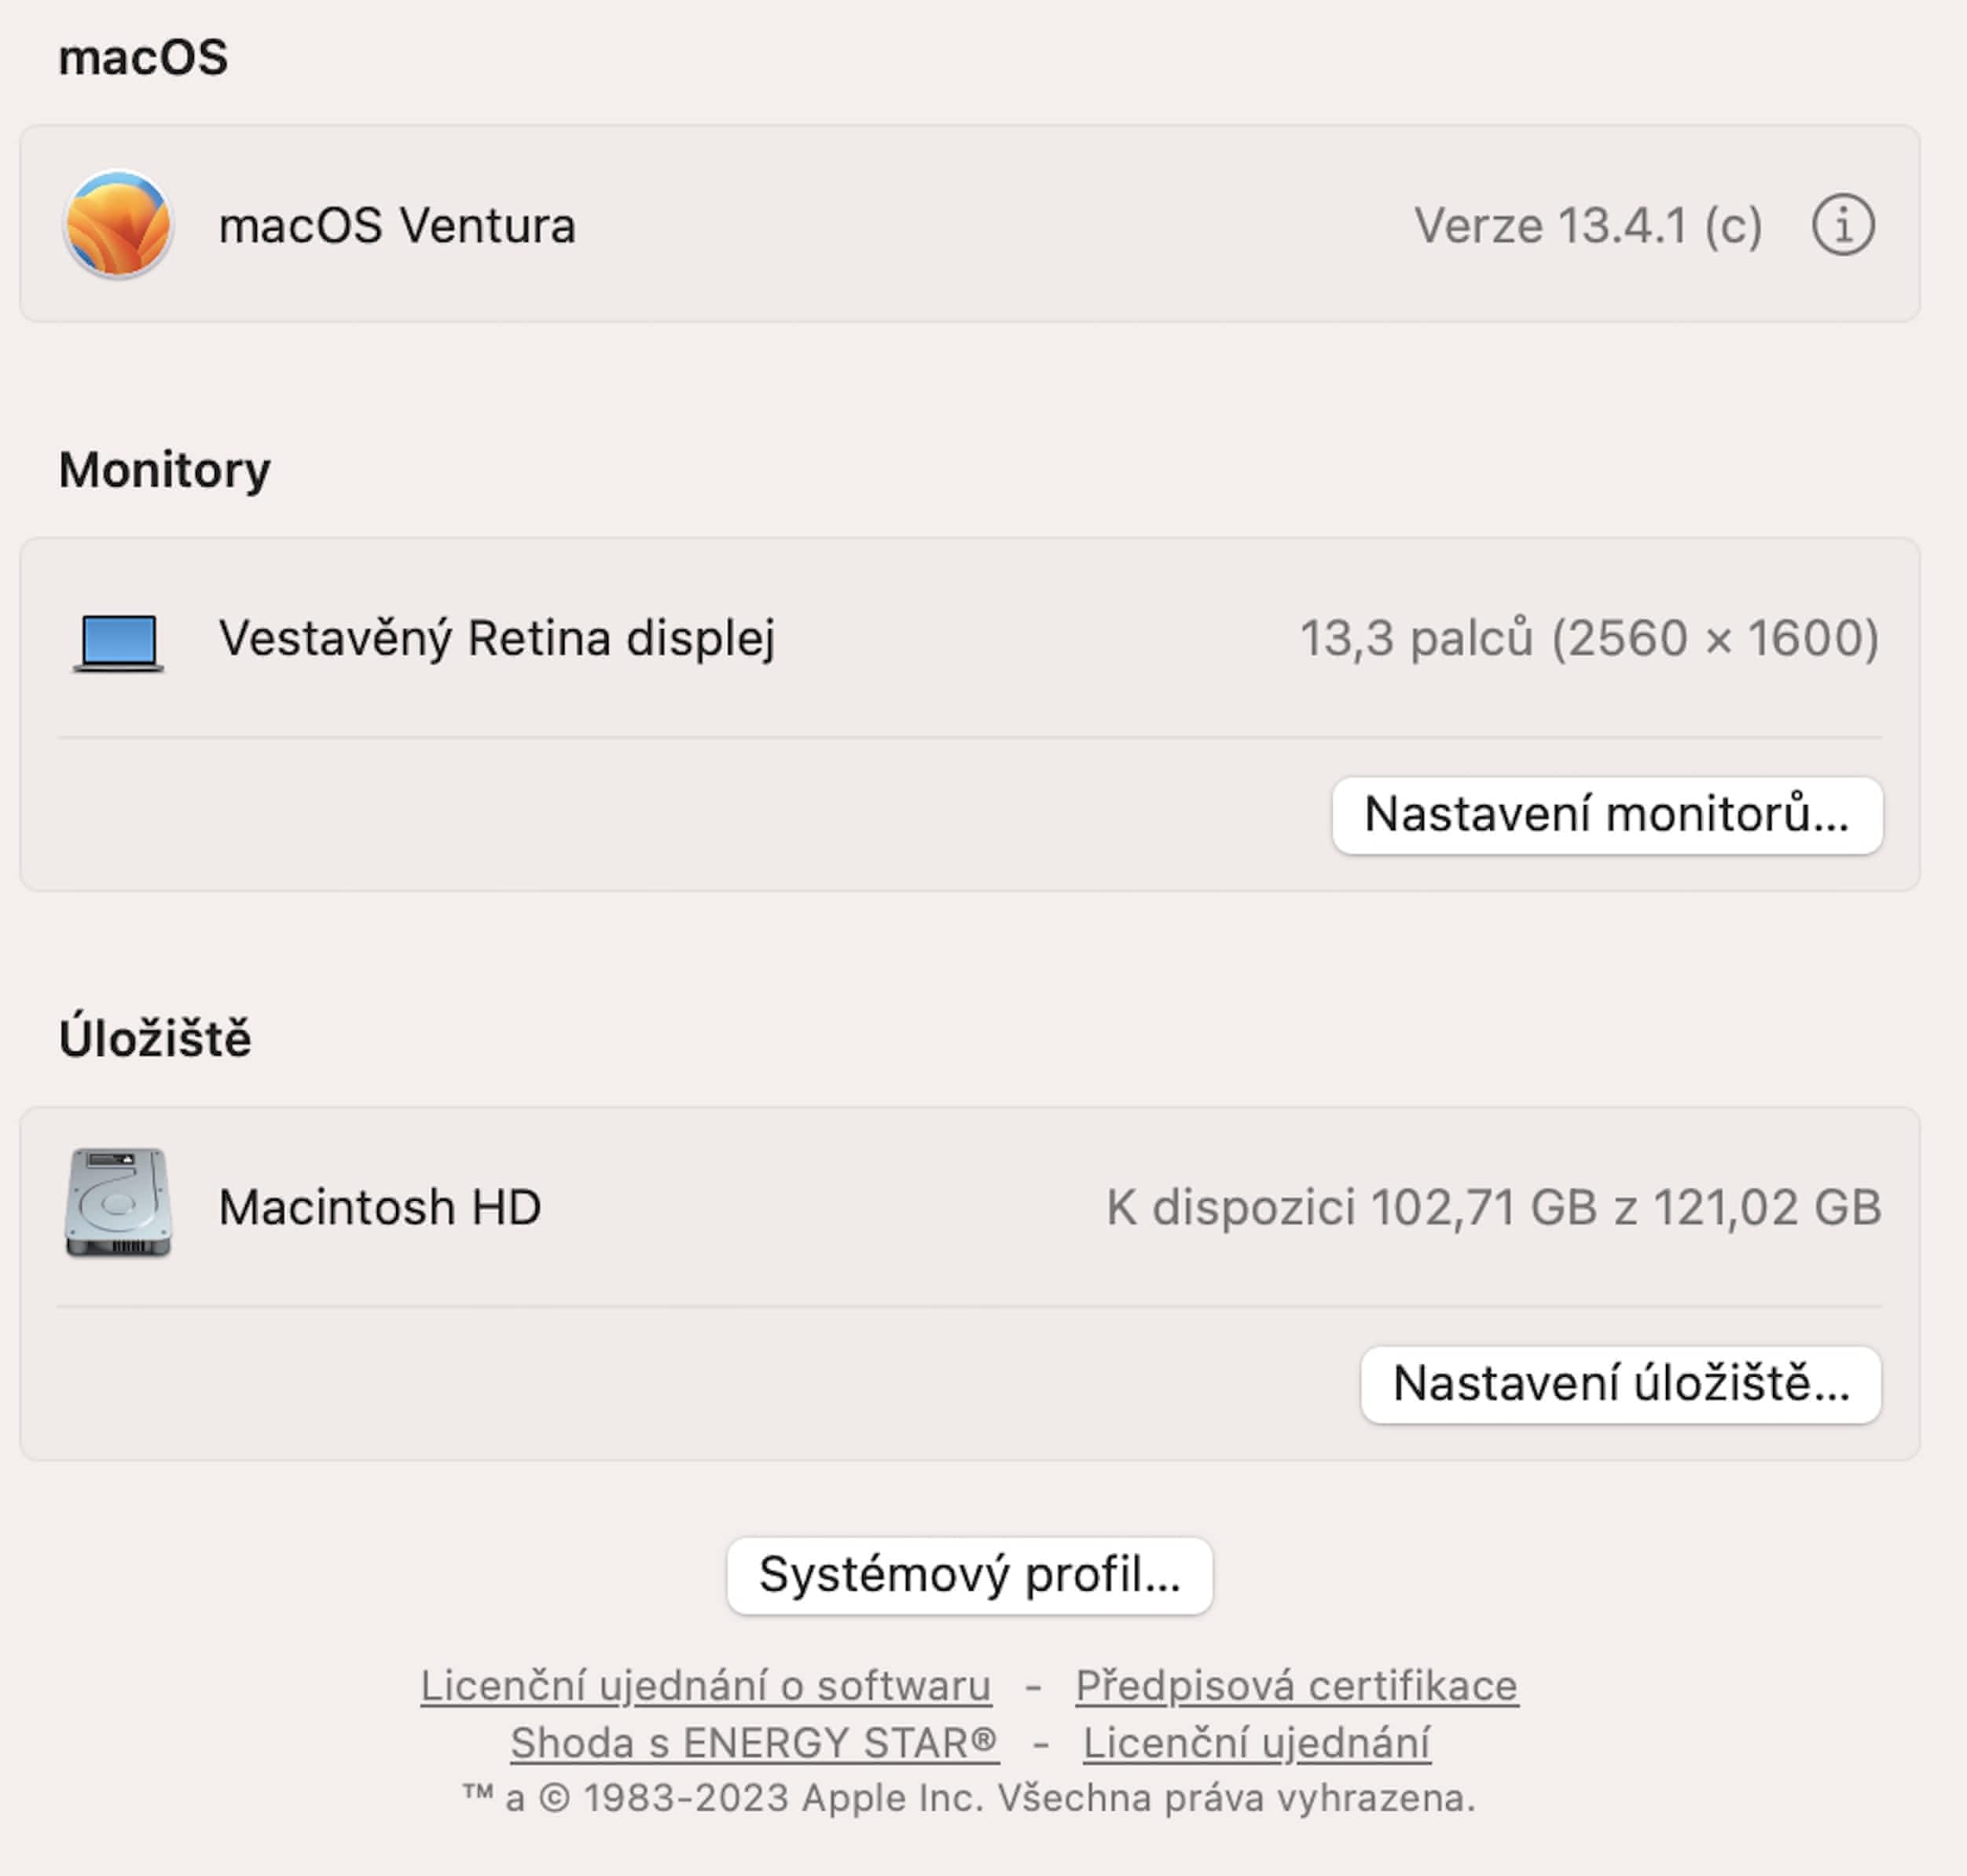This screenshot has height=1876, width=1967.
Task: Open Nastavení úložiště settings
Action: point(1620,1384)
